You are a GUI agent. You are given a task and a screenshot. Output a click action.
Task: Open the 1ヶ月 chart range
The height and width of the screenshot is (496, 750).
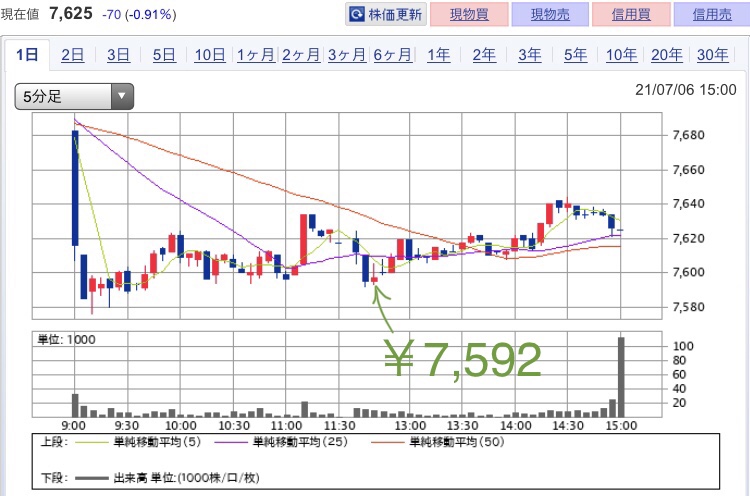[255, 55]
